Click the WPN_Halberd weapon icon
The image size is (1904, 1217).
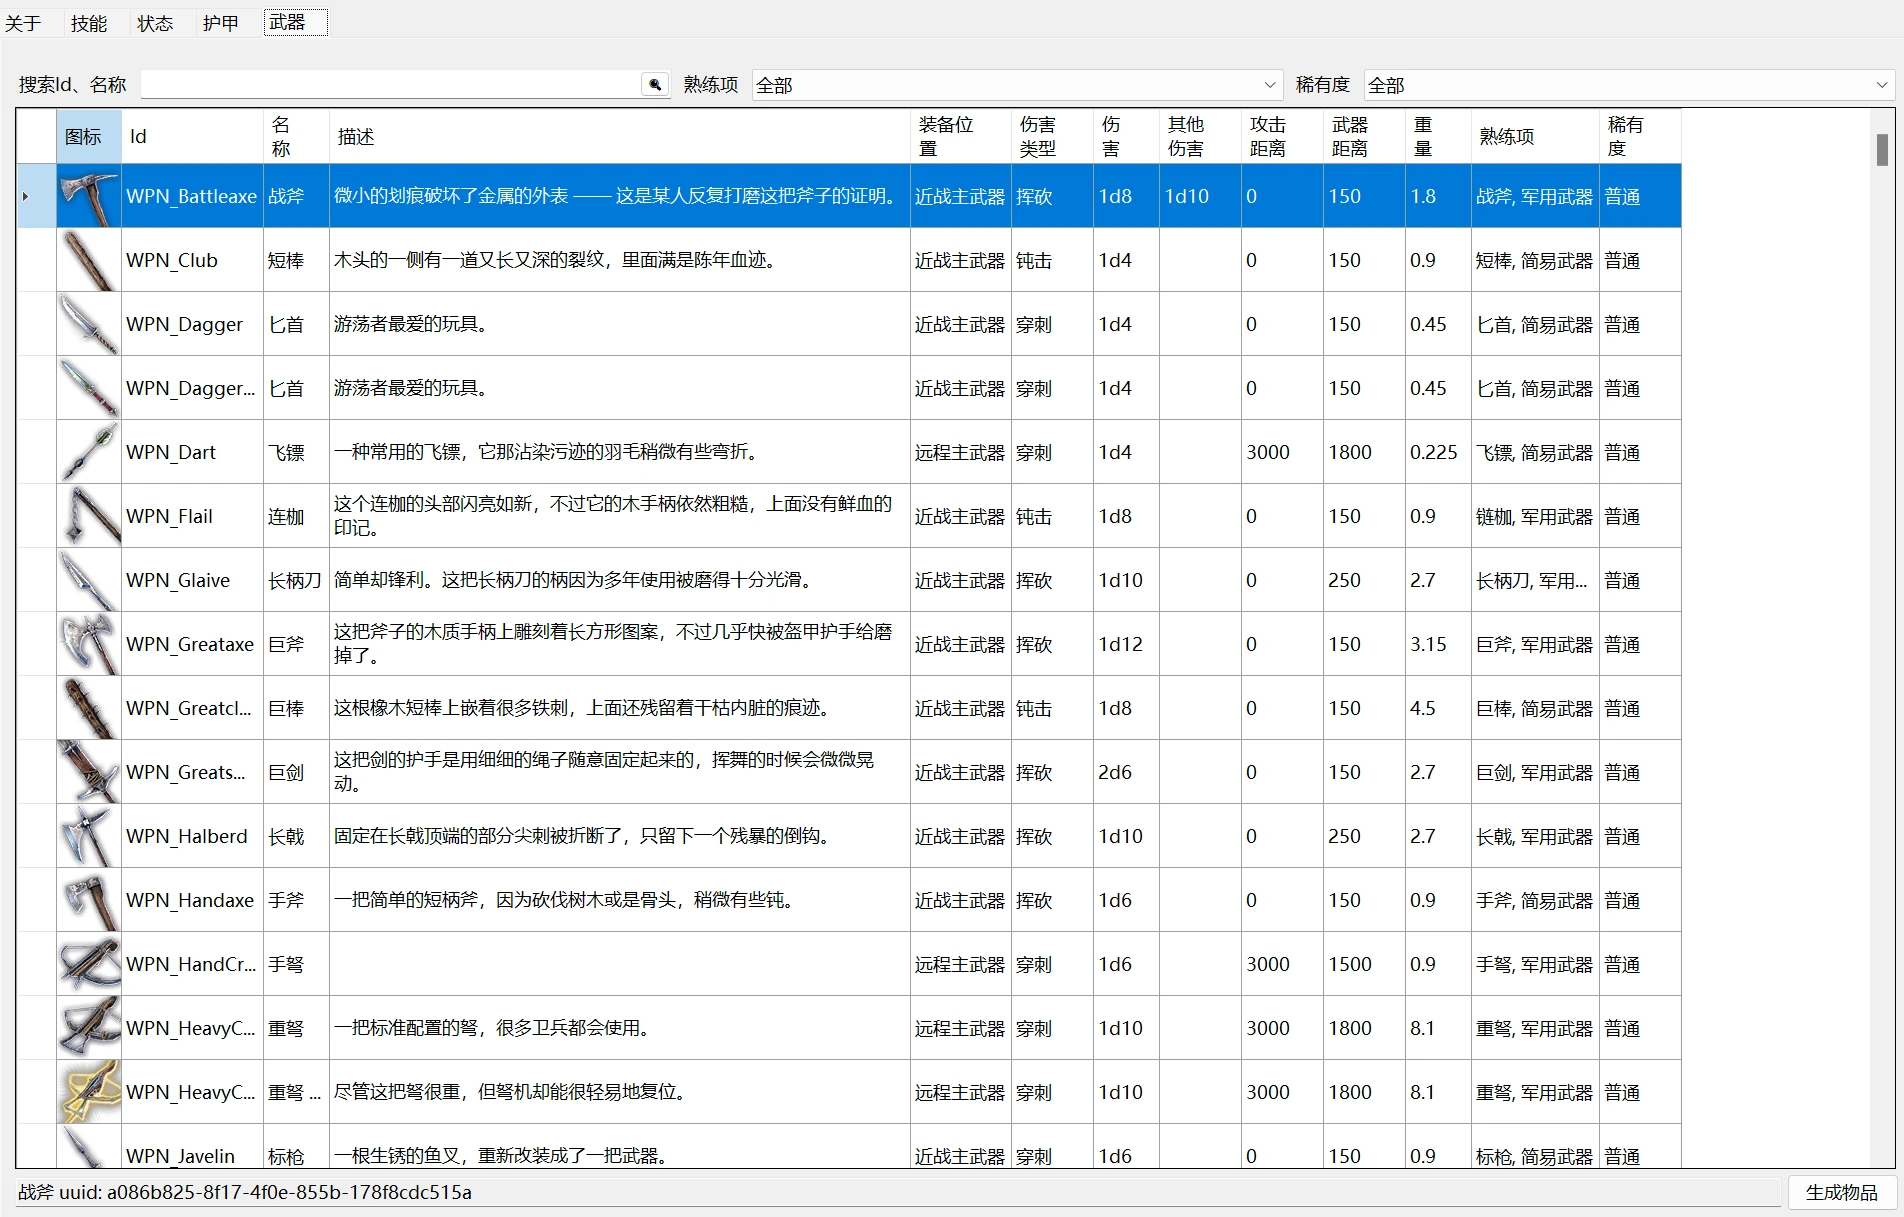coord(89,836)
